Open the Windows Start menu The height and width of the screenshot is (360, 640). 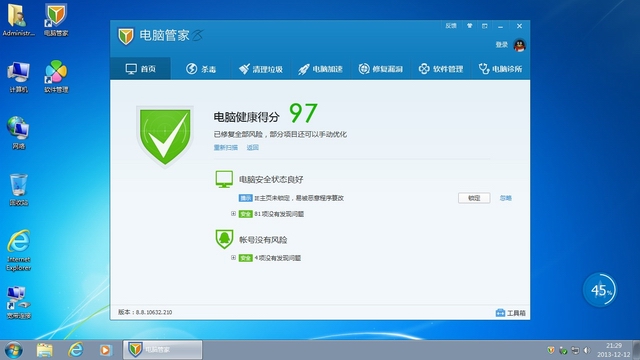coord(13,350)
